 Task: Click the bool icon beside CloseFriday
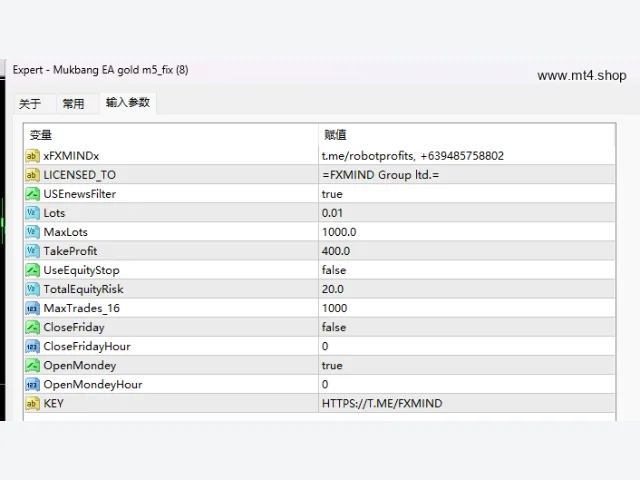coord(32,327)
